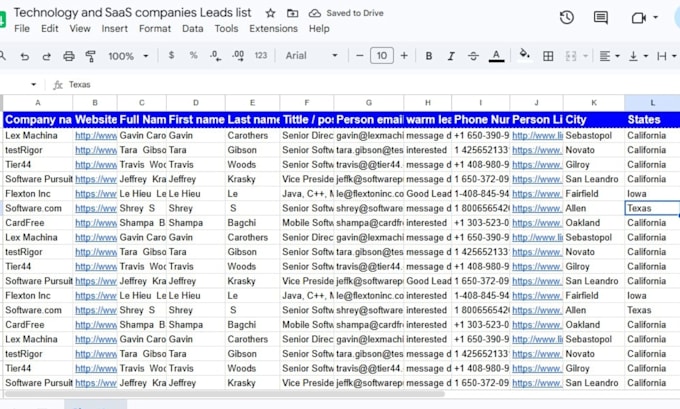Image resolution: width=680 pixels, height=409 pixels.
Task: Open the borders tool
Action: tap(548, 56)
